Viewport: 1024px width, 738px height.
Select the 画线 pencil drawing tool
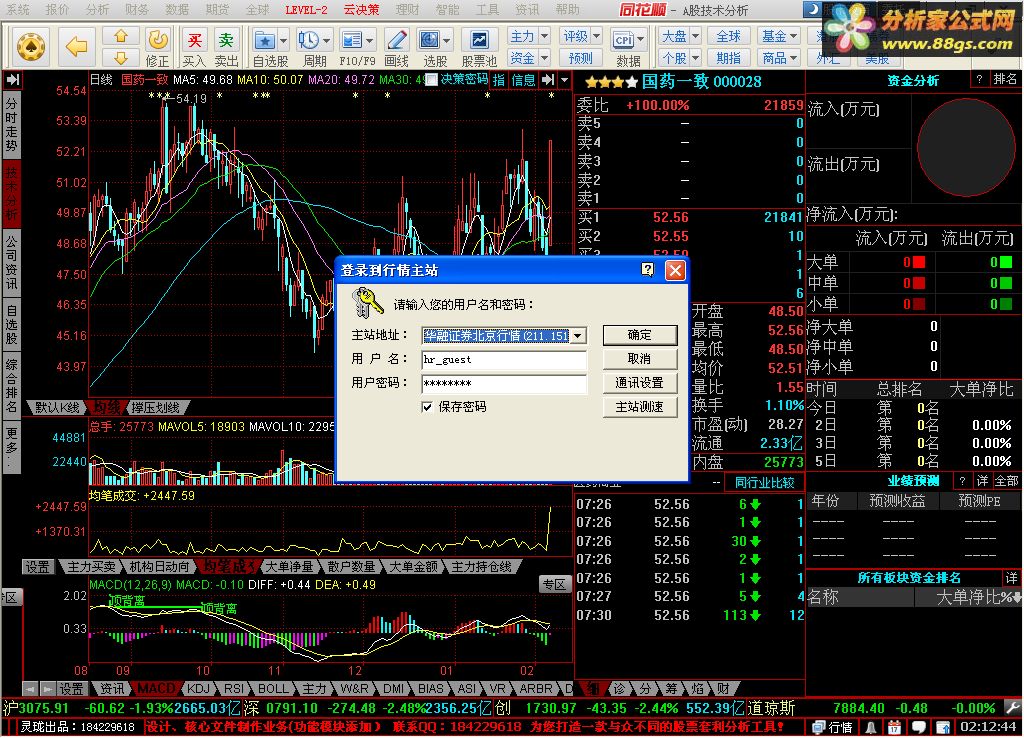pos(396,40)
